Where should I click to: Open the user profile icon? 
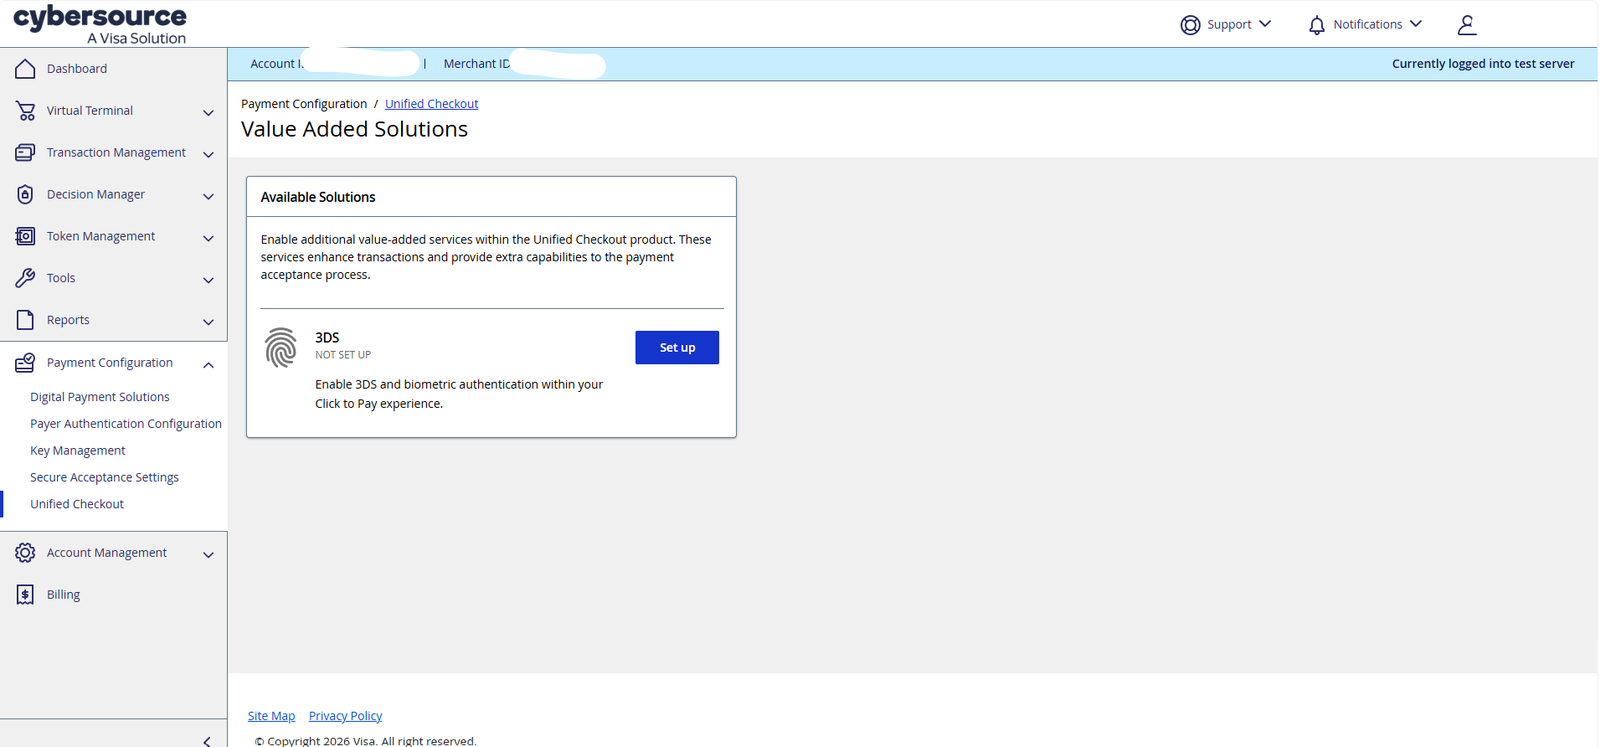[1467, 25]
